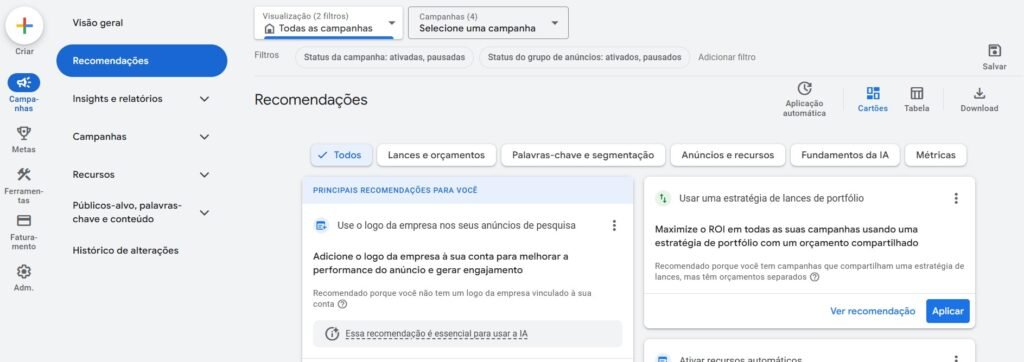Open Selecione uma campanha dropdown
Image resolution: width=1024 pixels, height=362 pixels.
coord(488,23)
